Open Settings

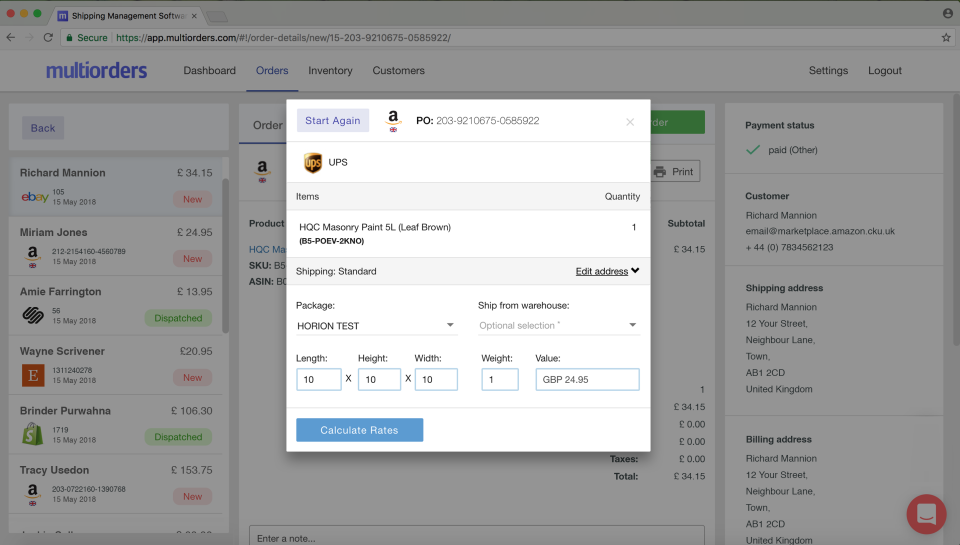[x=828, y=70]
